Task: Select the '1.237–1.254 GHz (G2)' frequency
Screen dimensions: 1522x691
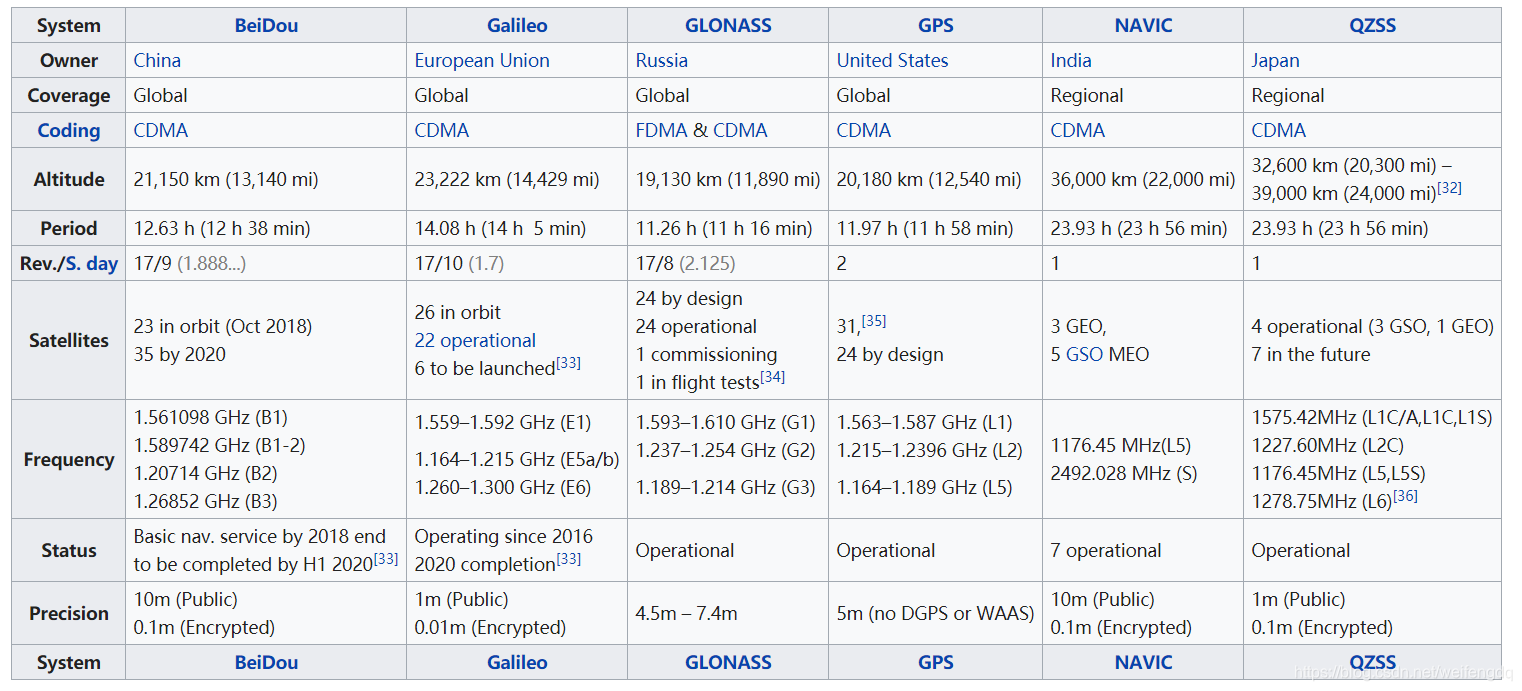Action: point(726,450)
